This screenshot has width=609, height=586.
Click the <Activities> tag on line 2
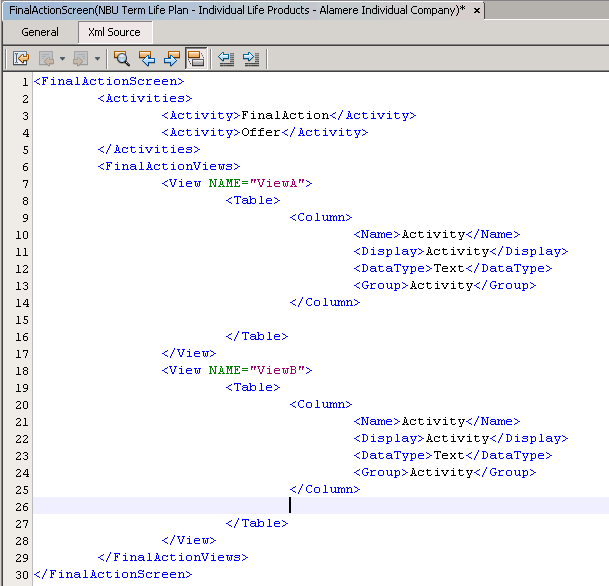pyautogui.click(x=145, y=98)
